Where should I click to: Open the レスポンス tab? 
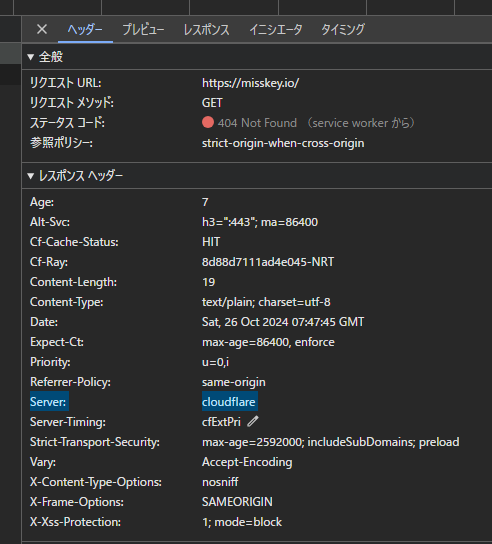(206, 29)
